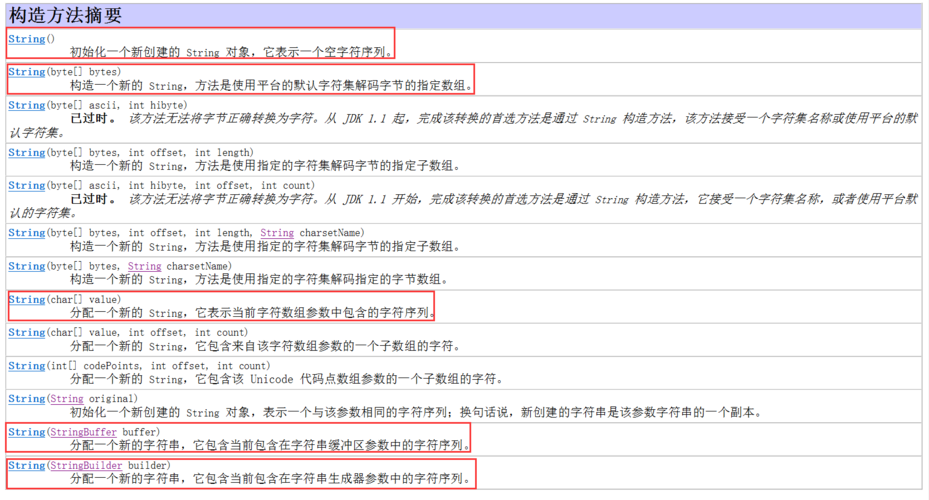
Task: Click description mentioning 字符串生成器参数中的字符序列
Action: point(271,479)
